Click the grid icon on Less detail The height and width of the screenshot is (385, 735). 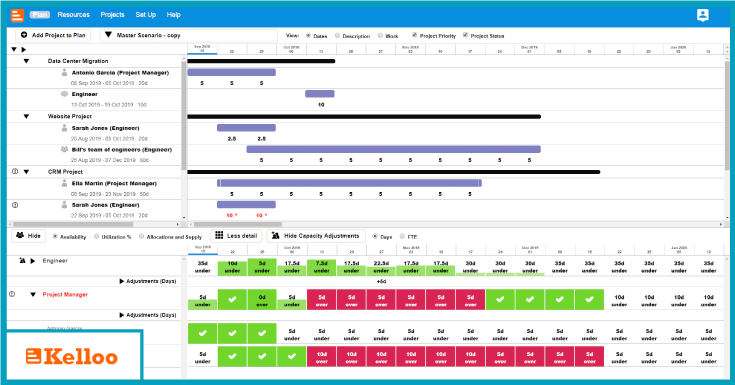pyautogui.click(x=219, y=235)
